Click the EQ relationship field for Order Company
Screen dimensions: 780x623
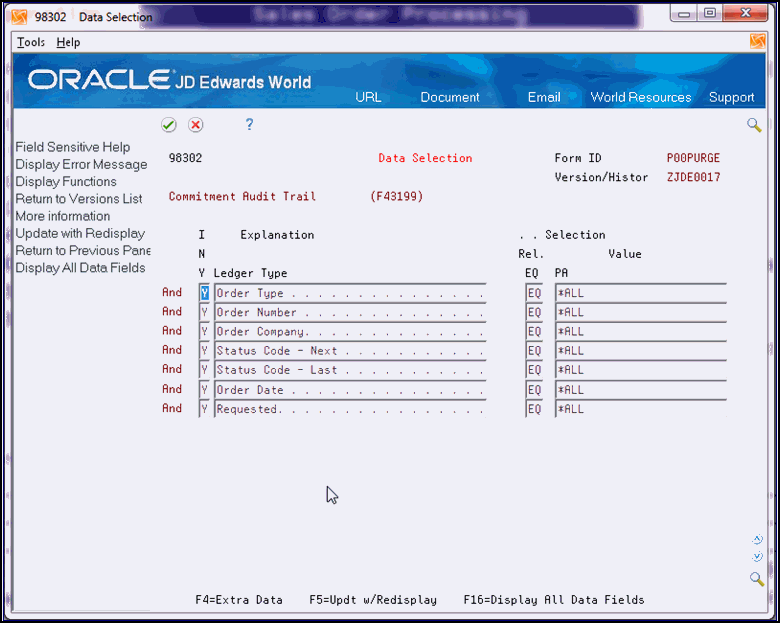(534, 331)
